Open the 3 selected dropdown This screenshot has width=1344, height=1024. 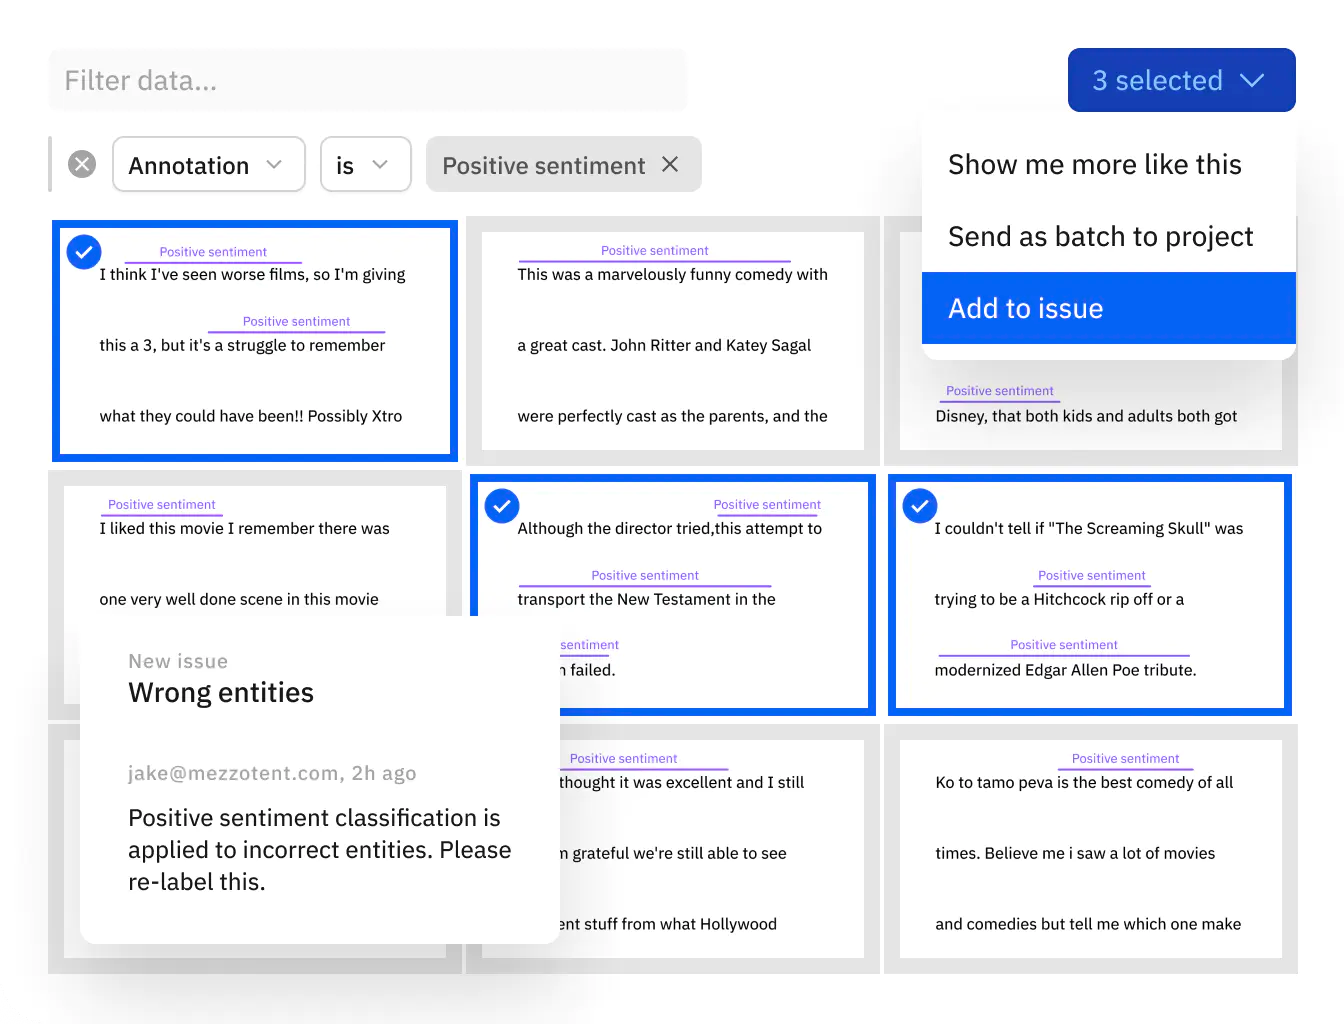pyautogui.click(x=1181, y=80)
